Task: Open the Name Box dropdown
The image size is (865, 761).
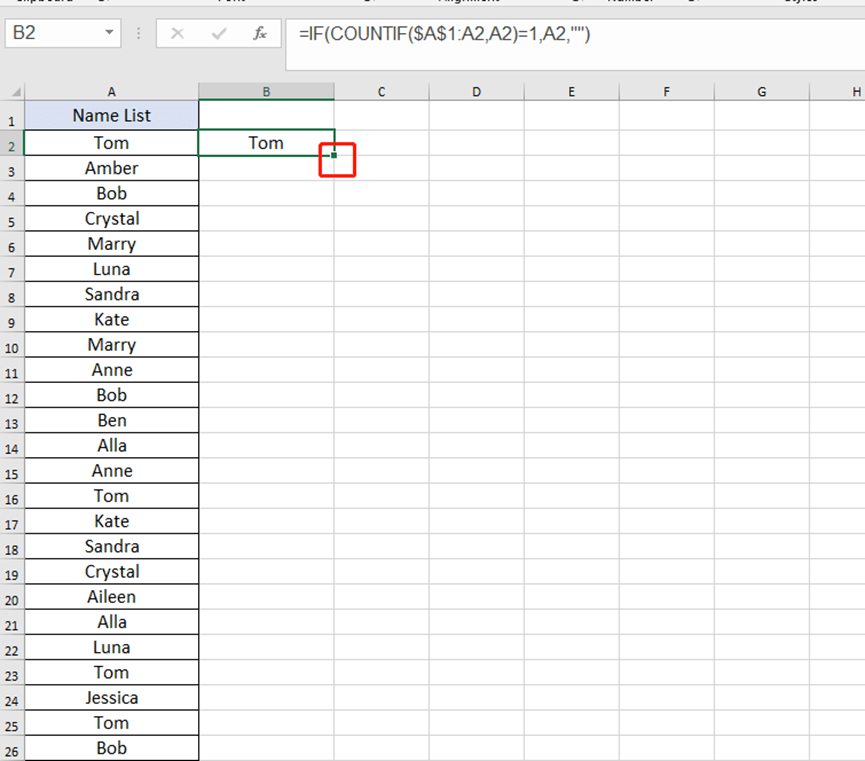Action: coord(110,33)
